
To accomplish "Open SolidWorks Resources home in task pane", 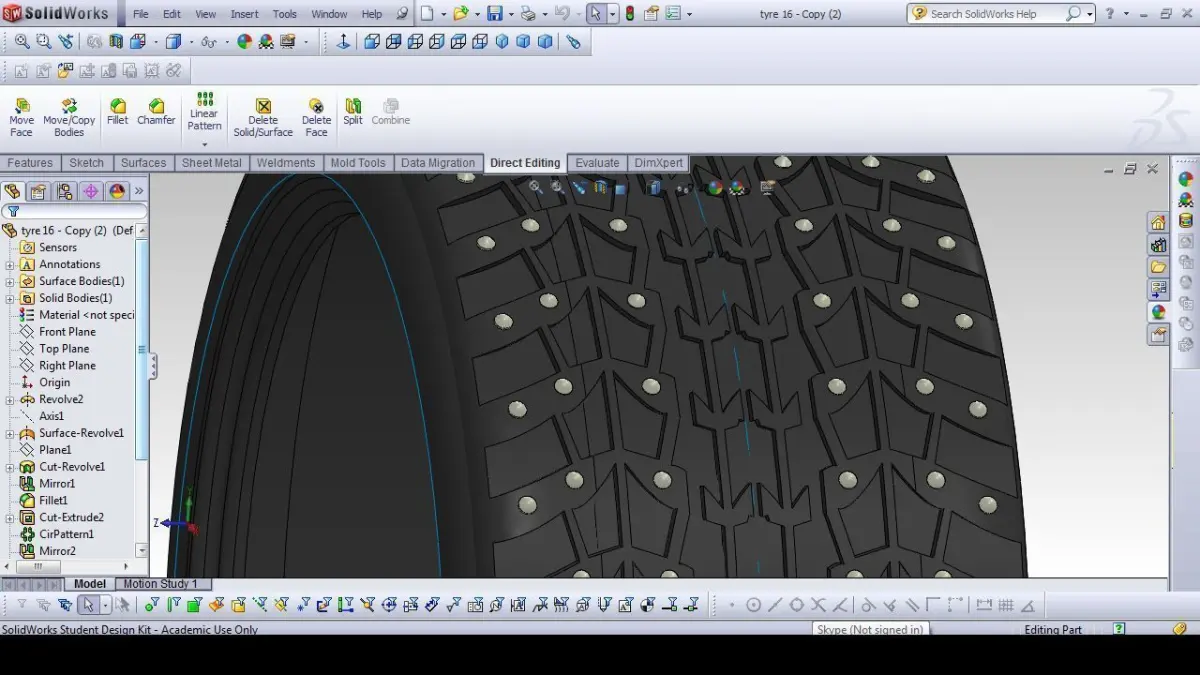I will tap(1158, 222).
